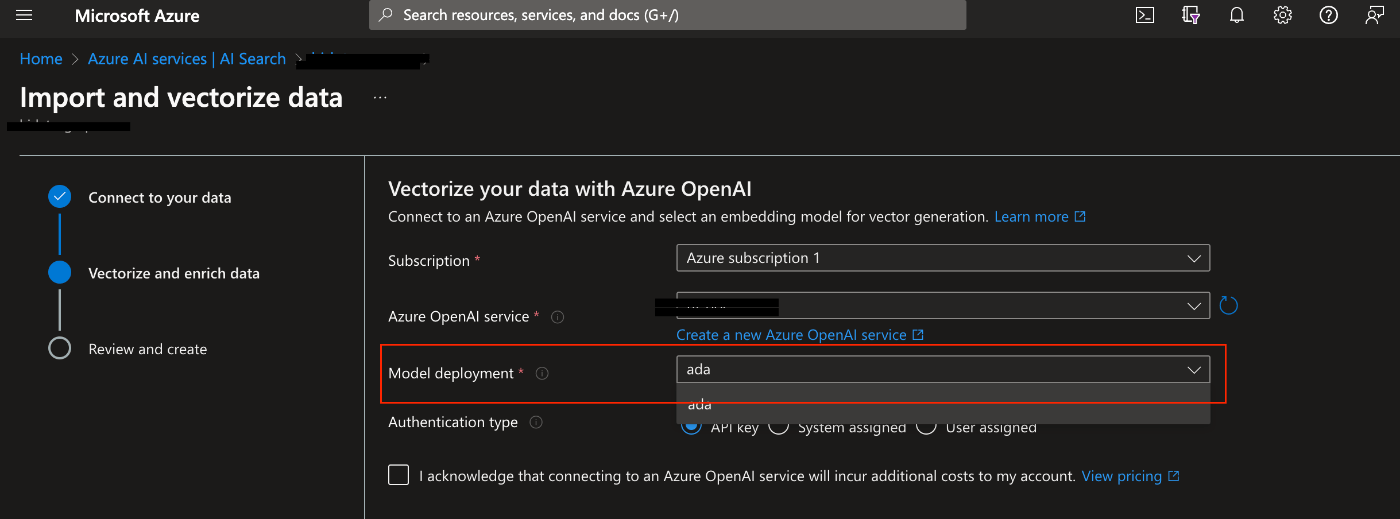Click the Subscription field label

click(x=429, y=260)
